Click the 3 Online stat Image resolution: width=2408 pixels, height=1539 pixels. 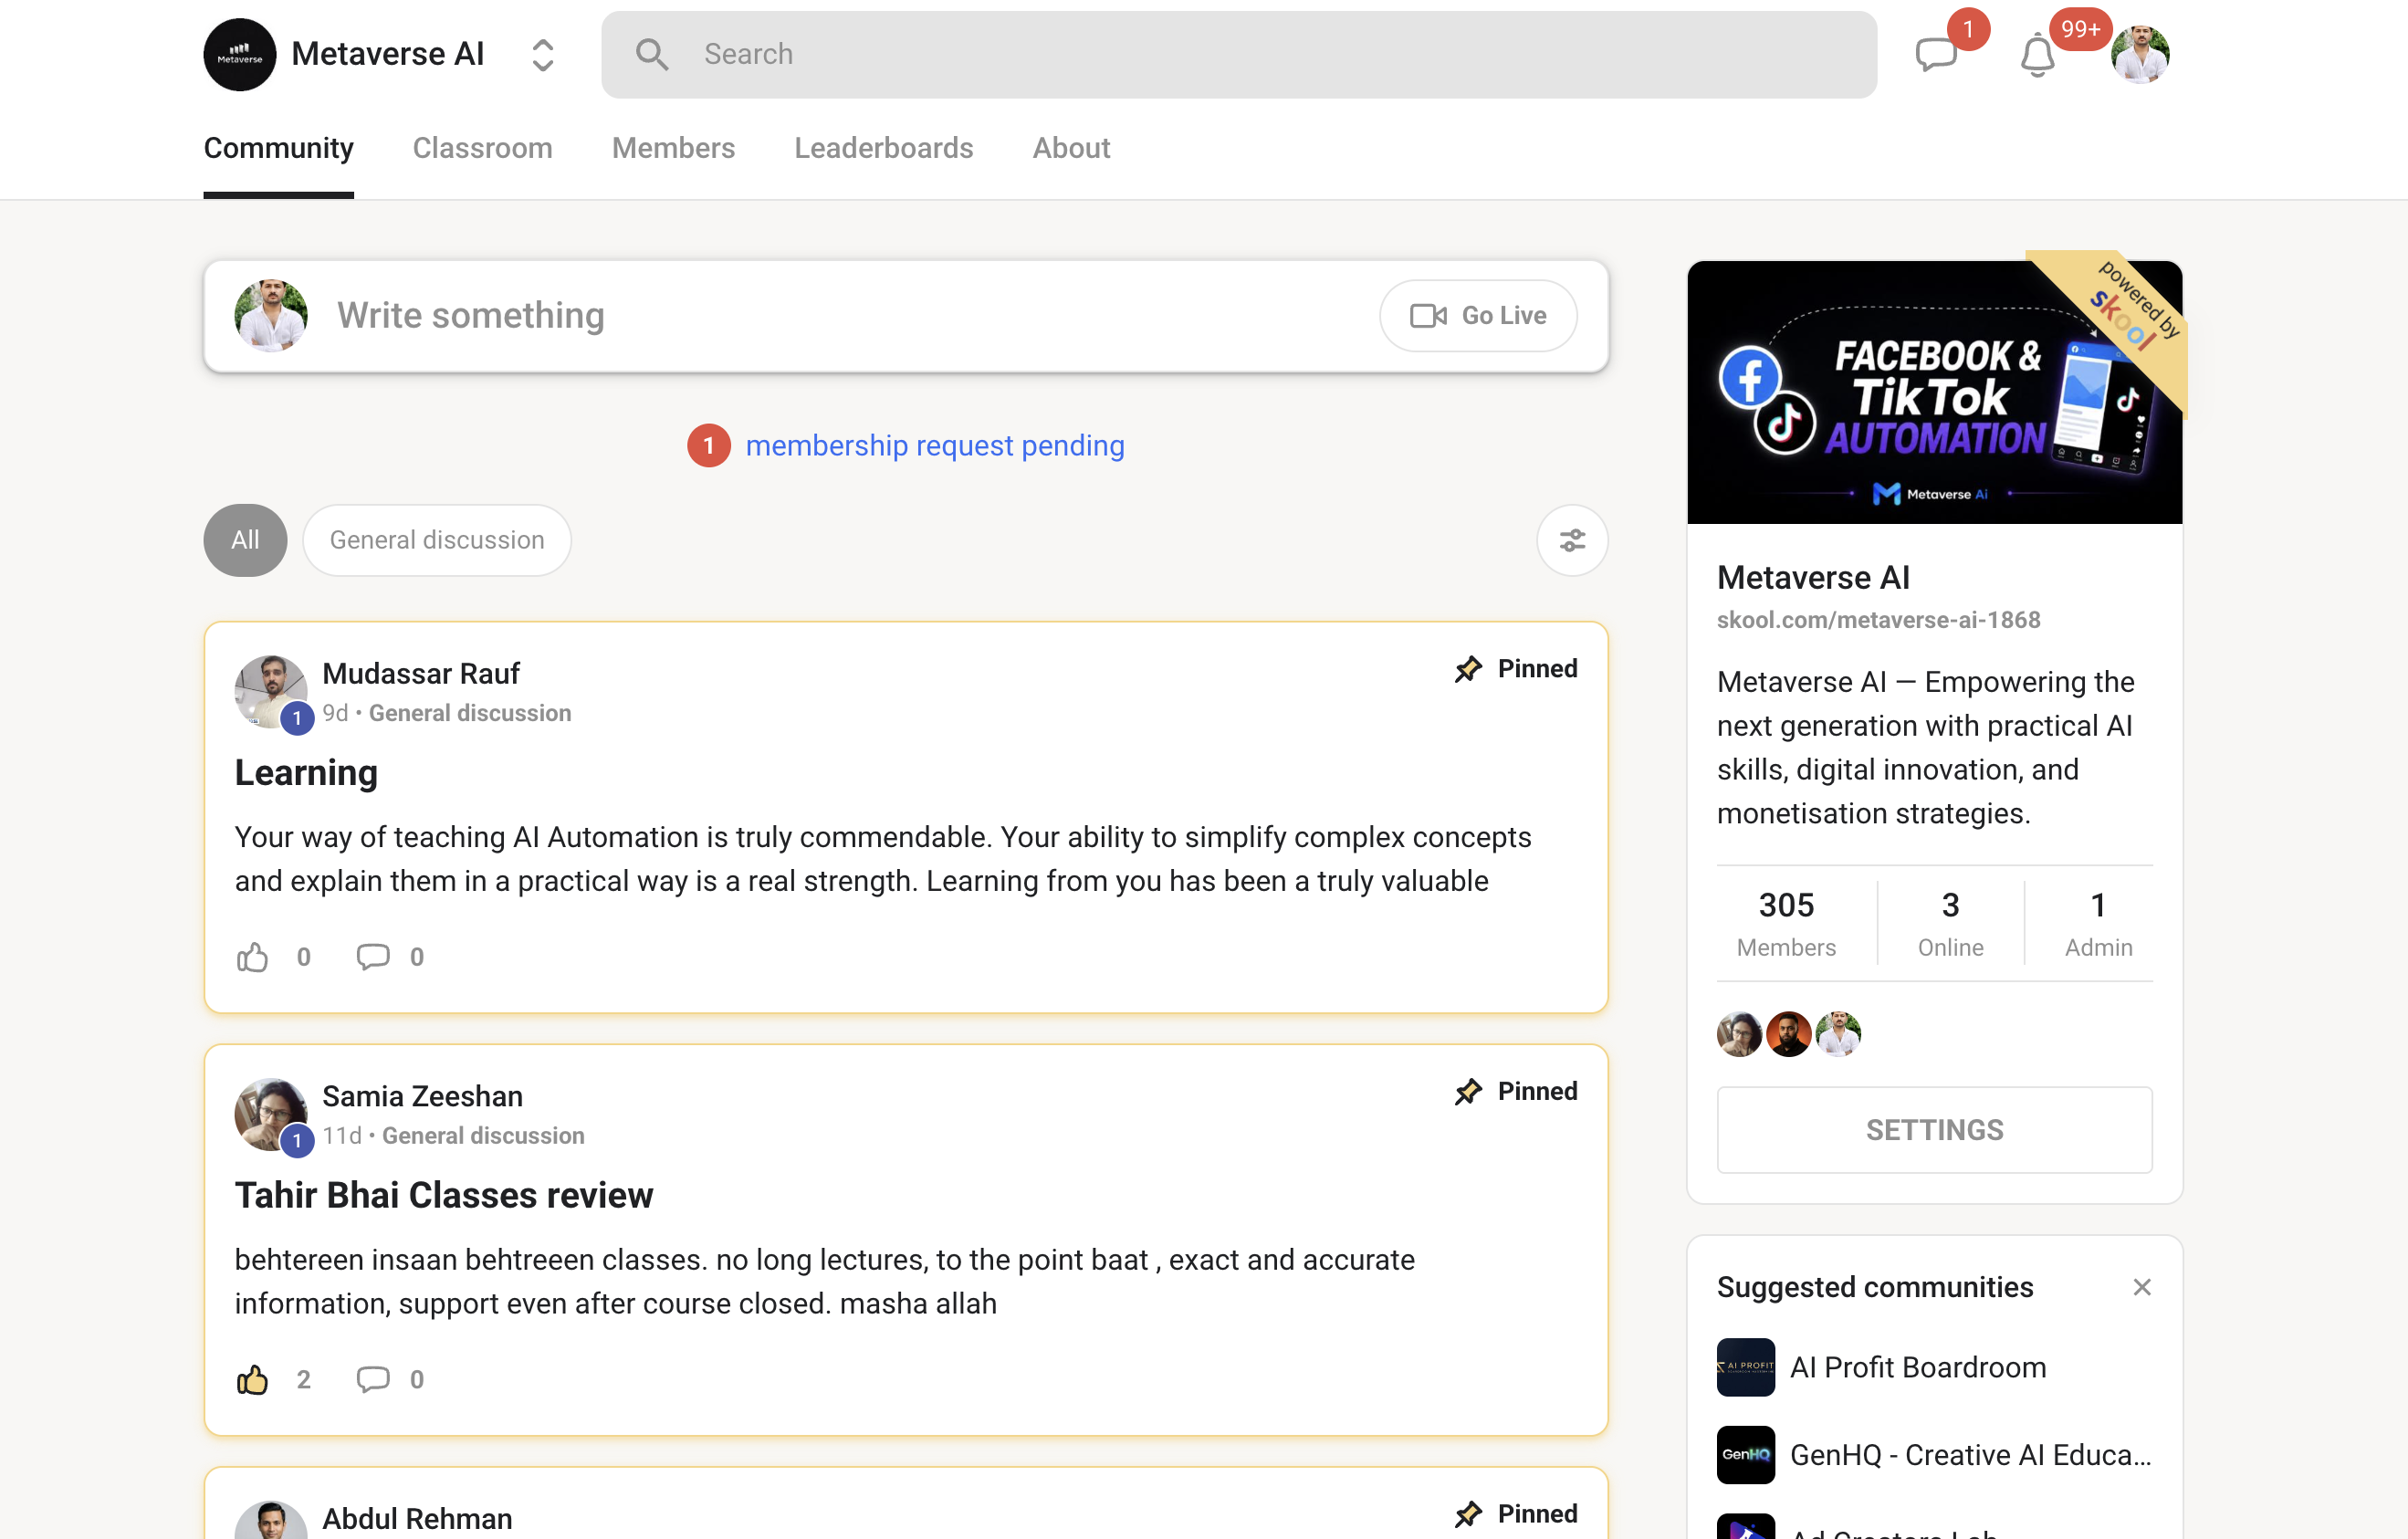(1950, 923)
